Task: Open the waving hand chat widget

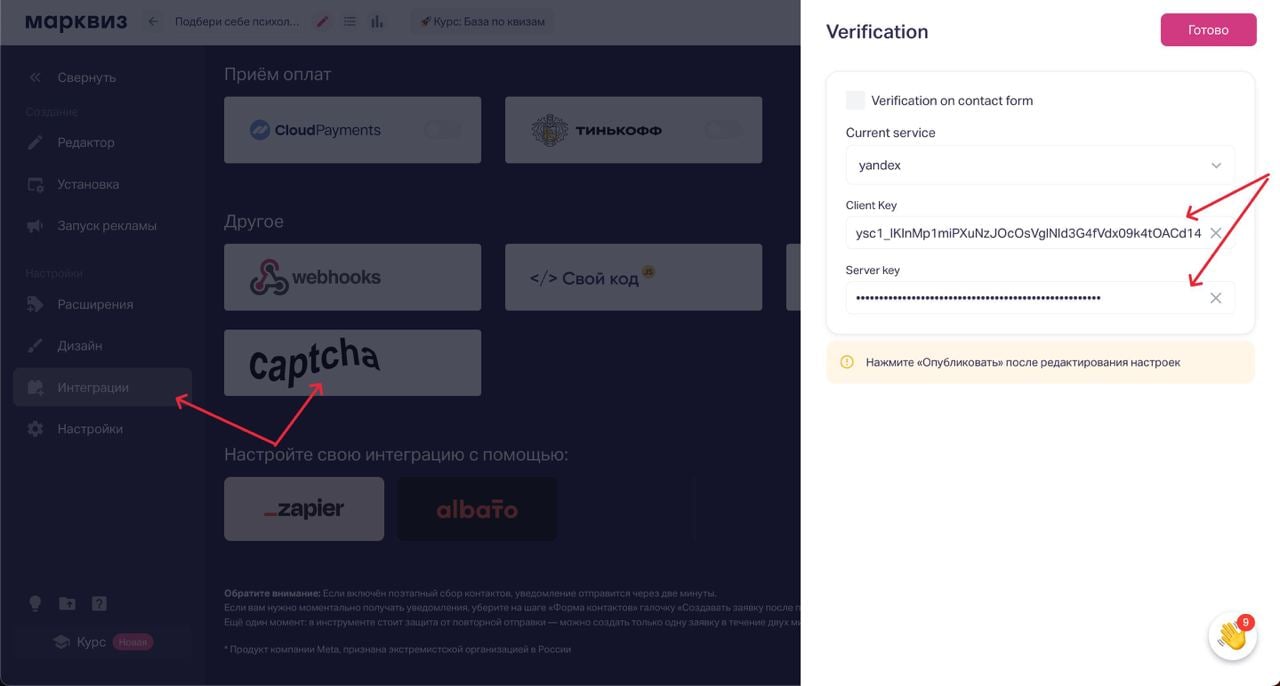Action: pyautogui.click(x=1232, y=636)
